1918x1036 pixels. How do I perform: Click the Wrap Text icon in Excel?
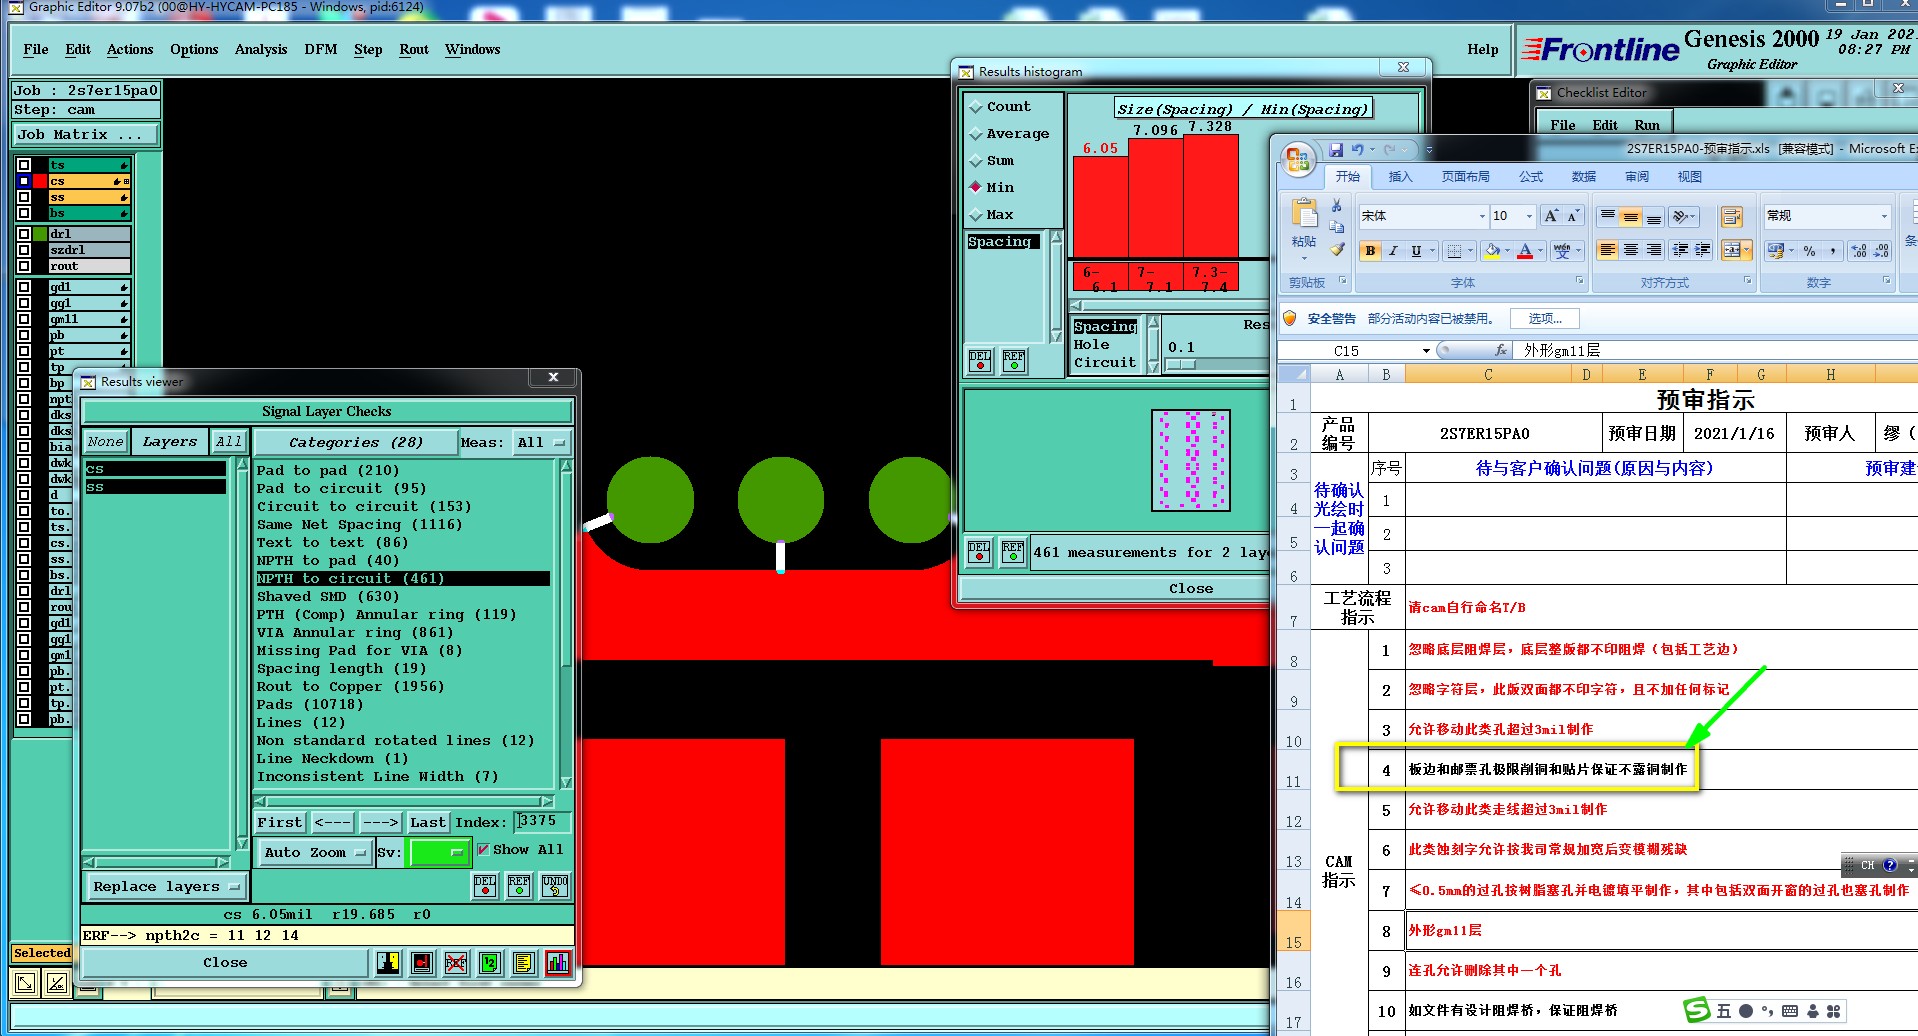1732,217
